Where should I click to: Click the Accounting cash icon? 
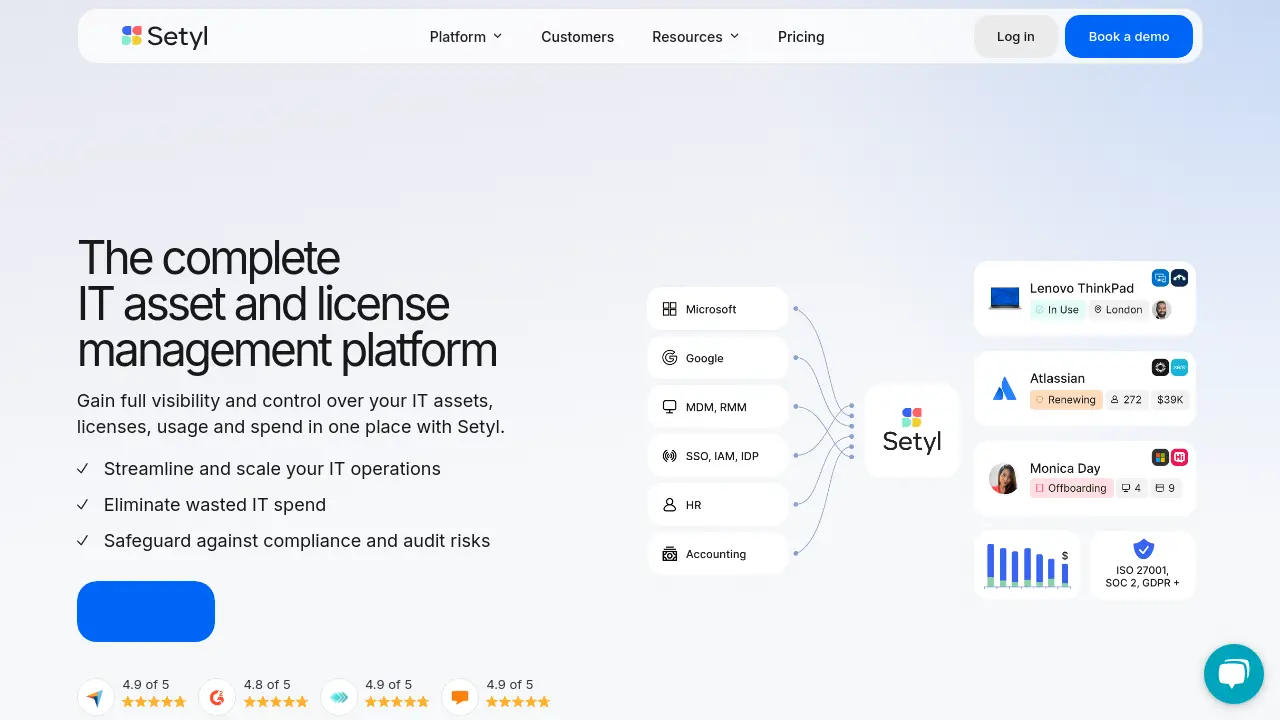(670, 554)
